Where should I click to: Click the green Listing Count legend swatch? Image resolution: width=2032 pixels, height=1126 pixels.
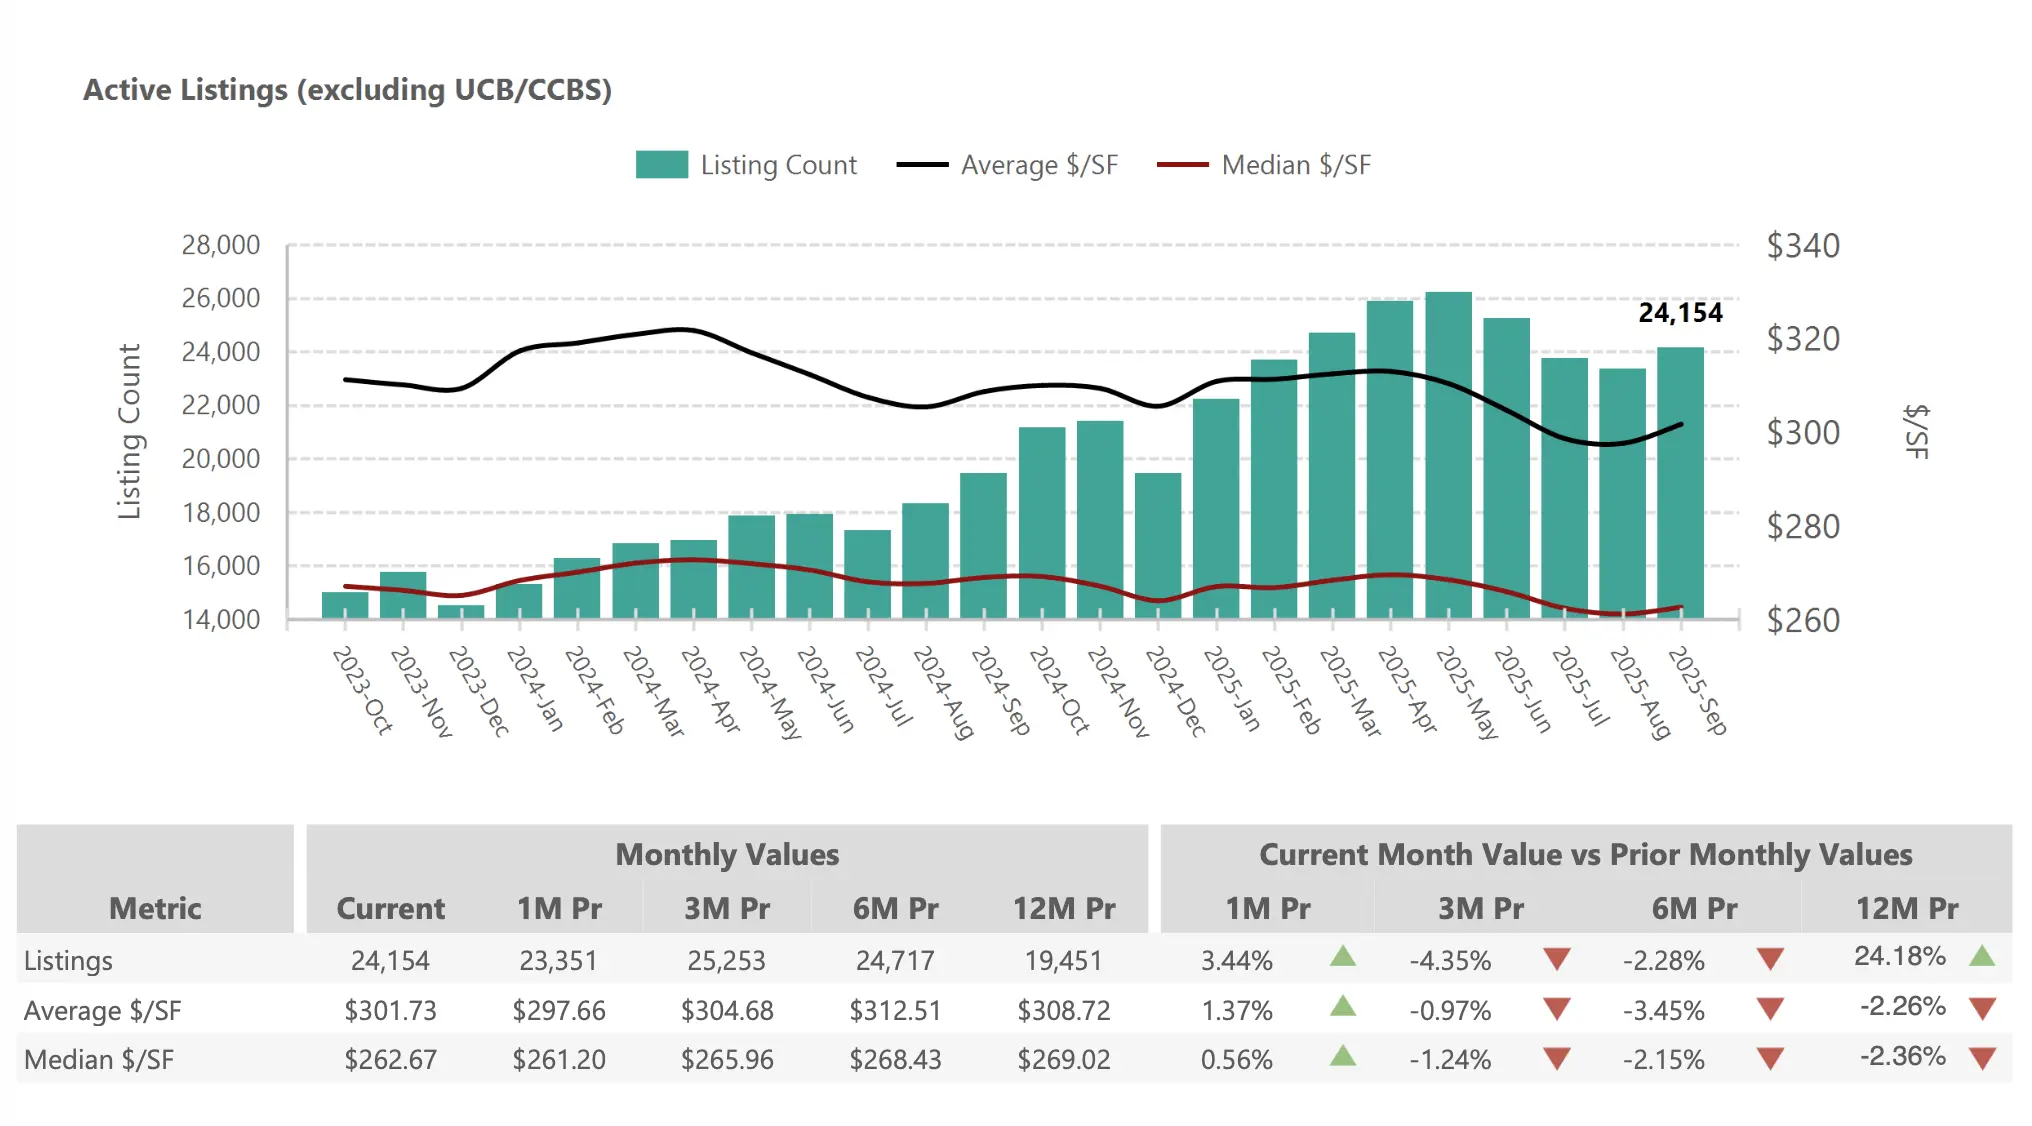[661, 165]
